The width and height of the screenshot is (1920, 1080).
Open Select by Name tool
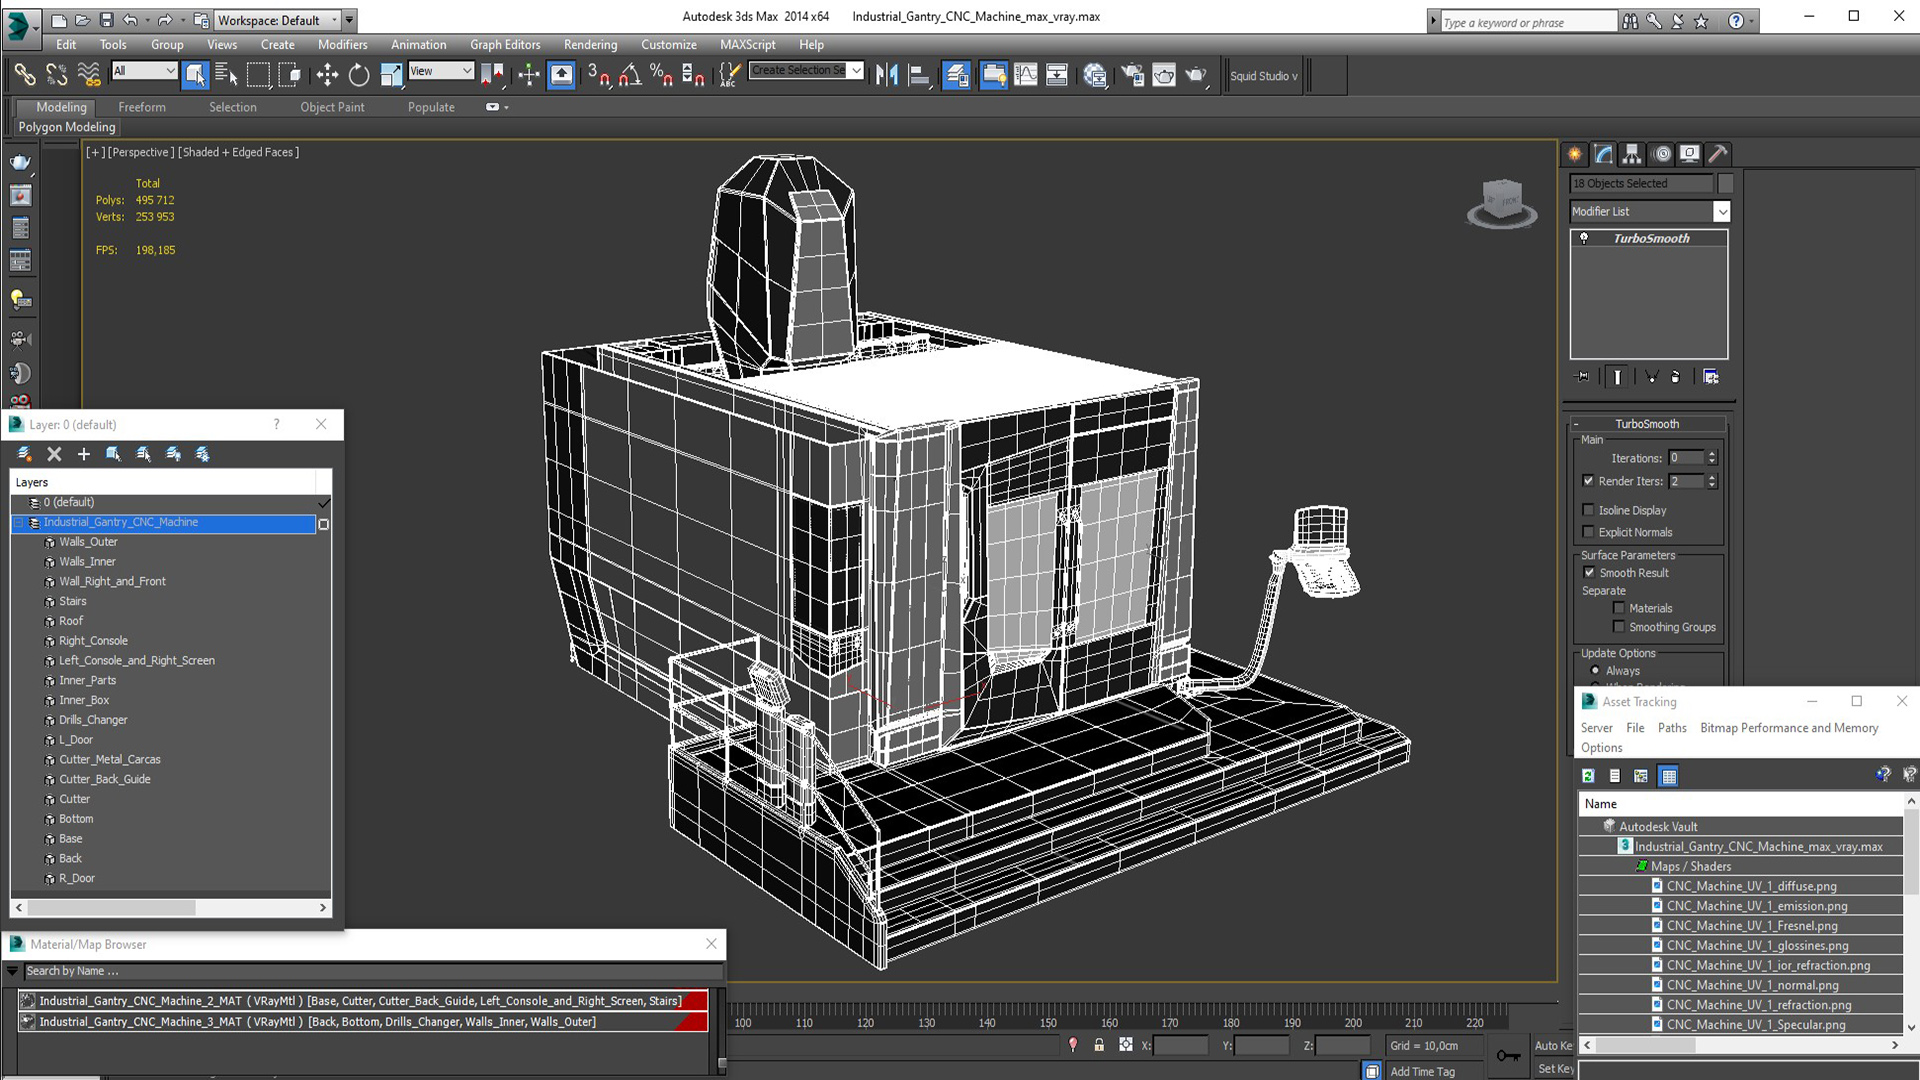tap(227, 75)
